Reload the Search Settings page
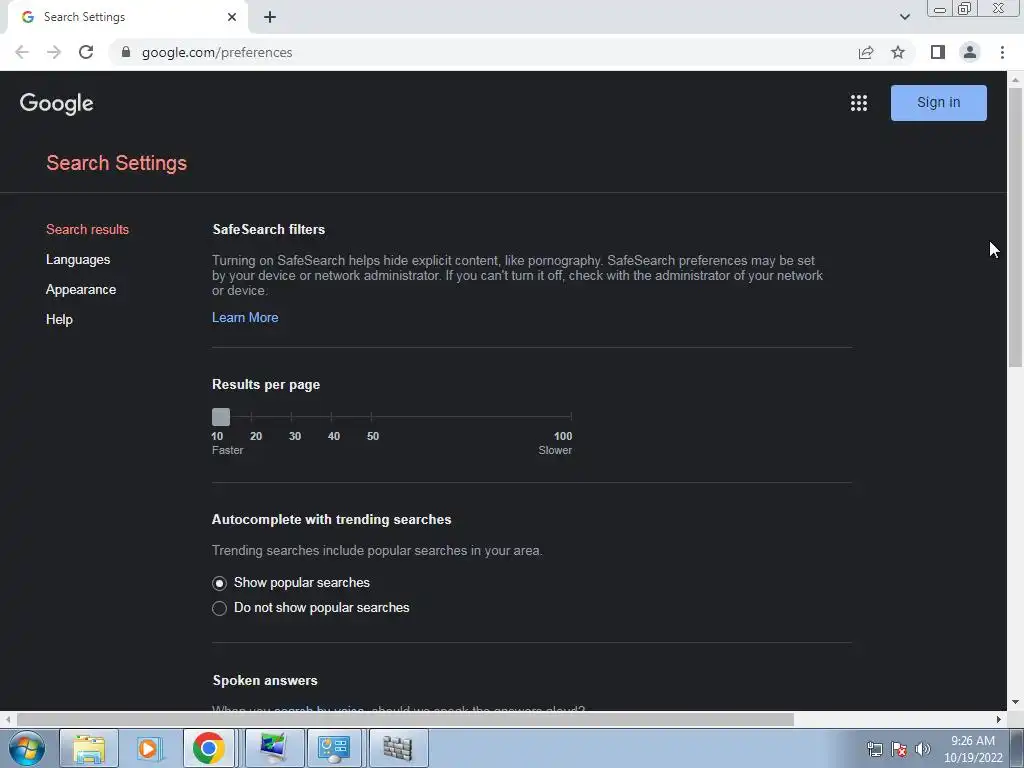The height and width of the screenshot is (768, 1024). [86, 52]
